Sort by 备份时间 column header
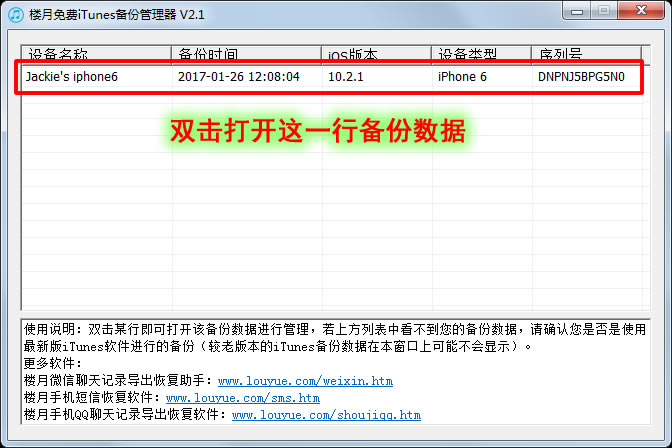 tap(246, 55)
